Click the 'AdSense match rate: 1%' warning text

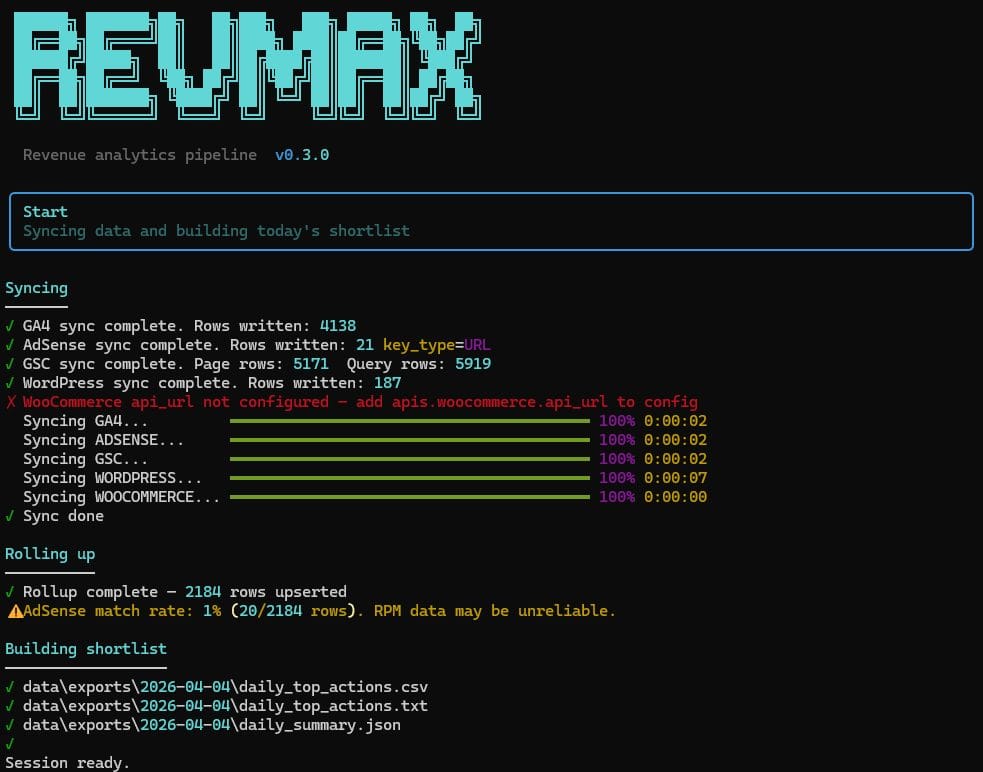tap(122, 611)
